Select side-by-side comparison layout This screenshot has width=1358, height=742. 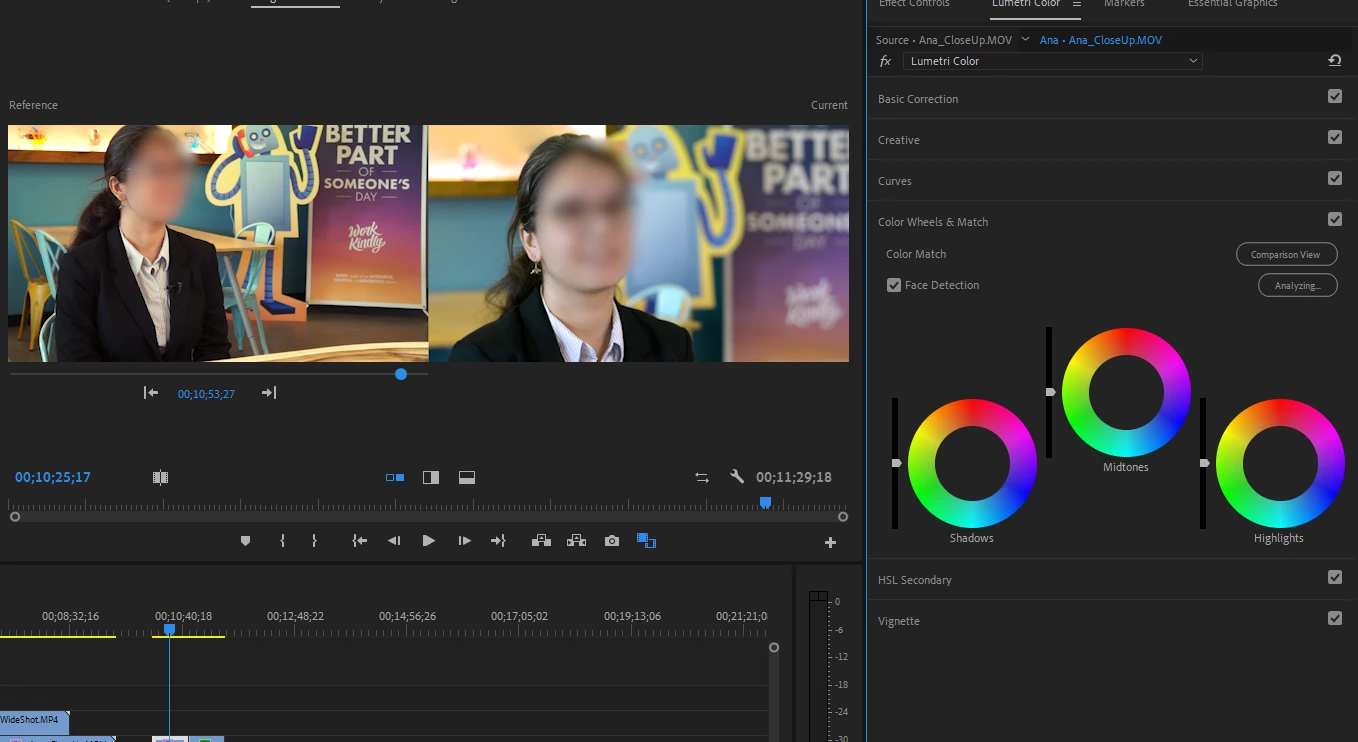click(395, 478)
